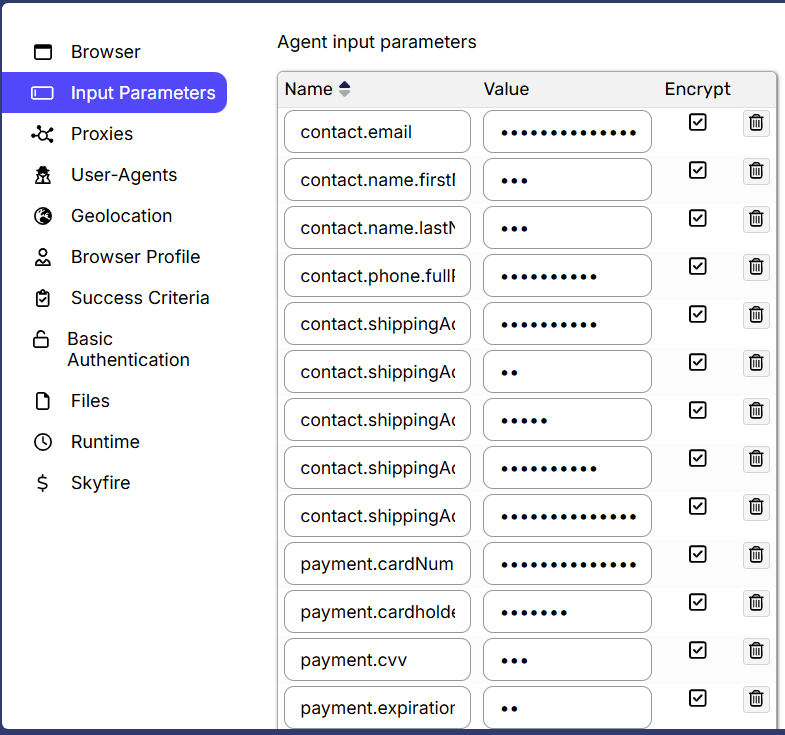Click the Browser icon in sidebar

click(42, 52)
